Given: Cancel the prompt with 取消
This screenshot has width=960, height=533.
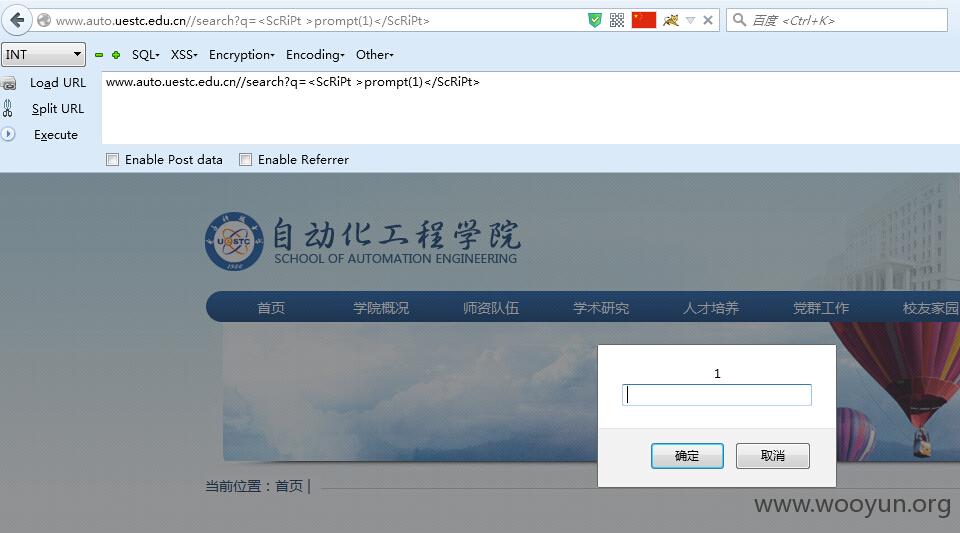Looking at the screenshot, I should click(x=773, y=456).
